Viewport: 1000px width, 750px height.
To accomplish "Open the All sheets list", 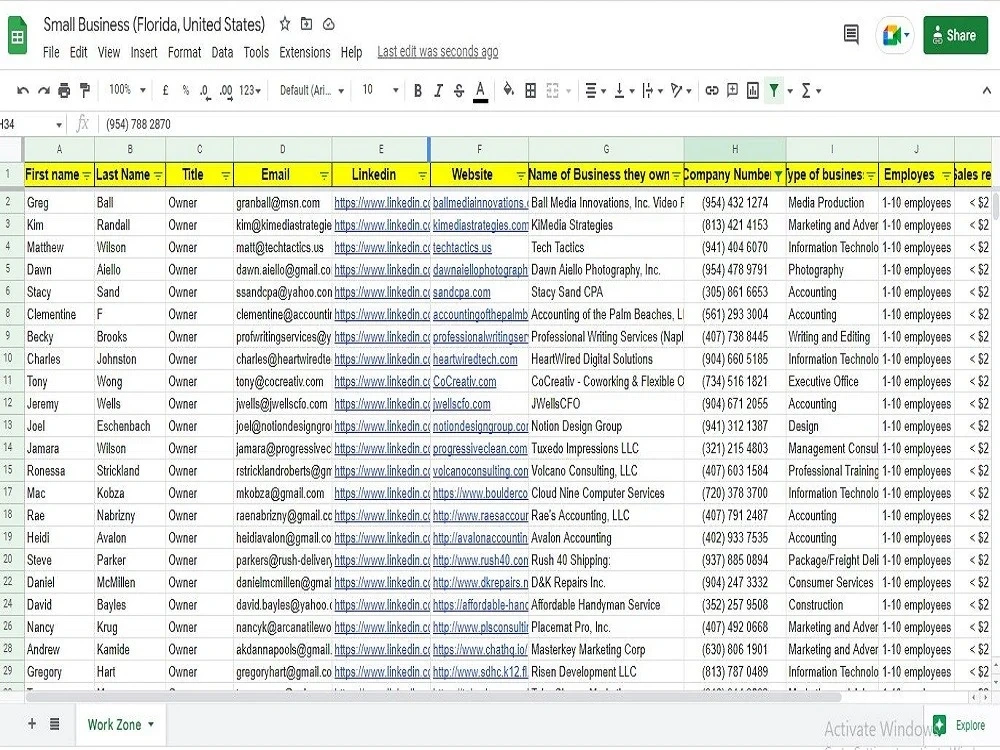I will click(55, 724).
